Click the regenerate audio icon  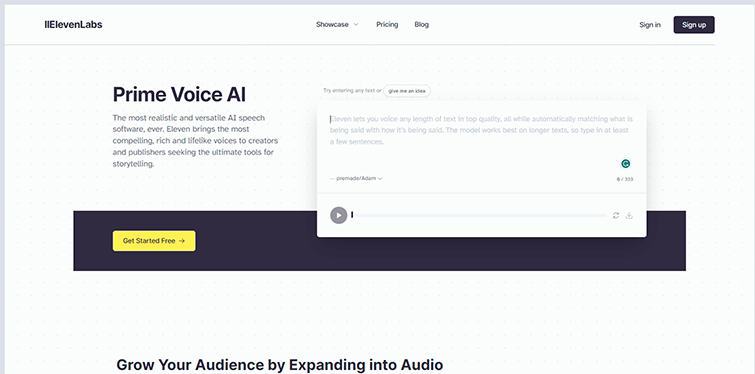coord(615,216)
